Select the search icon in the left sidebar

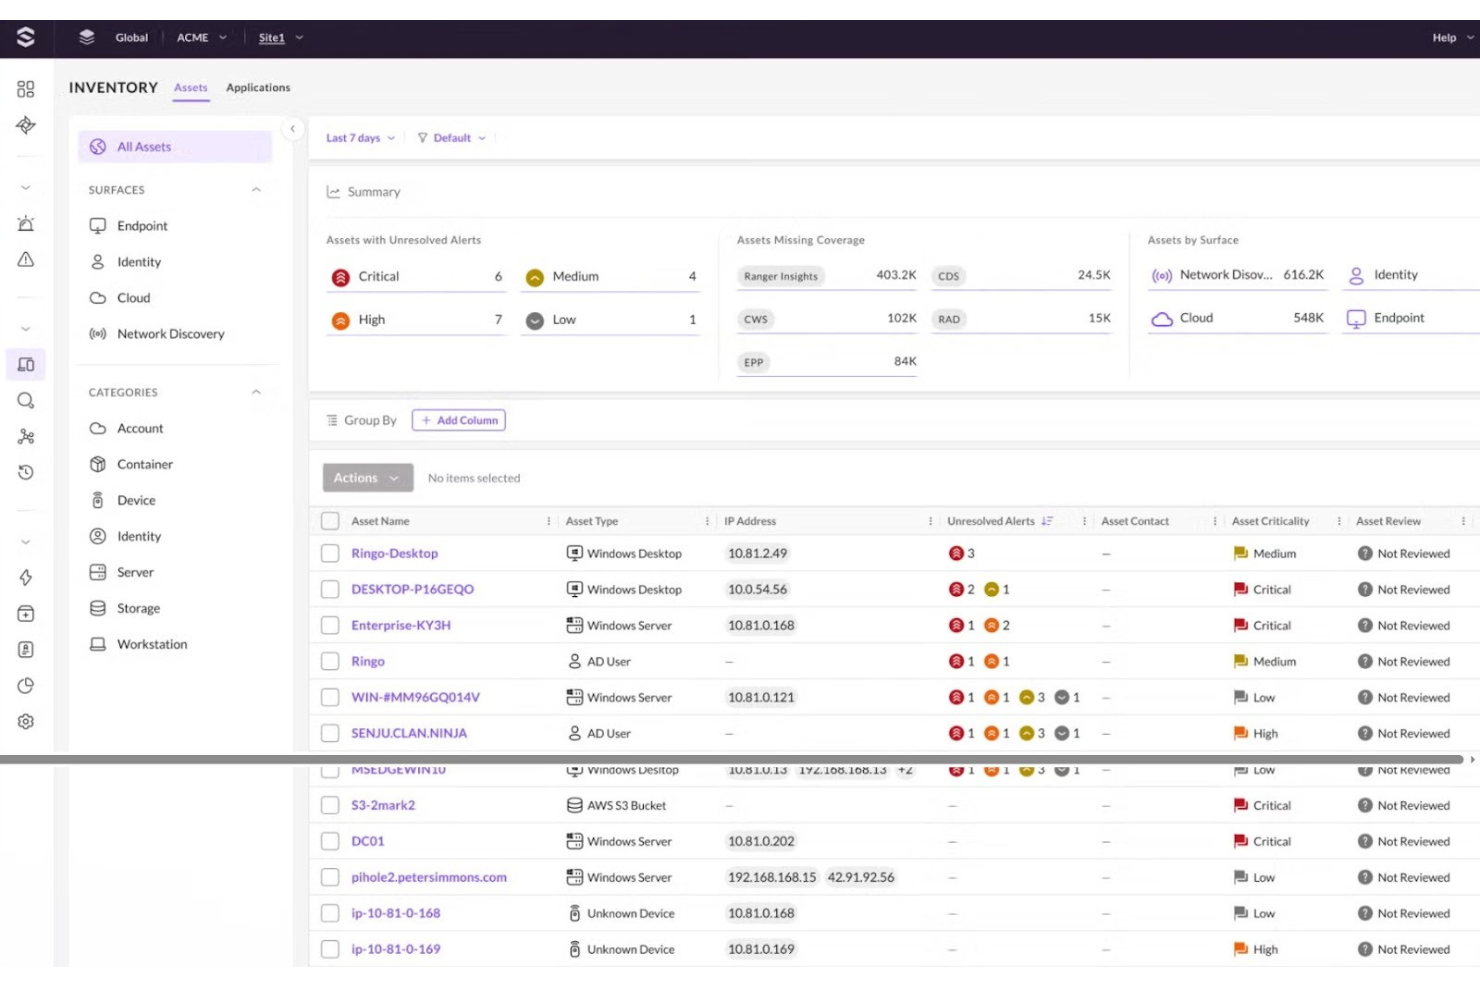click(27, 401)
